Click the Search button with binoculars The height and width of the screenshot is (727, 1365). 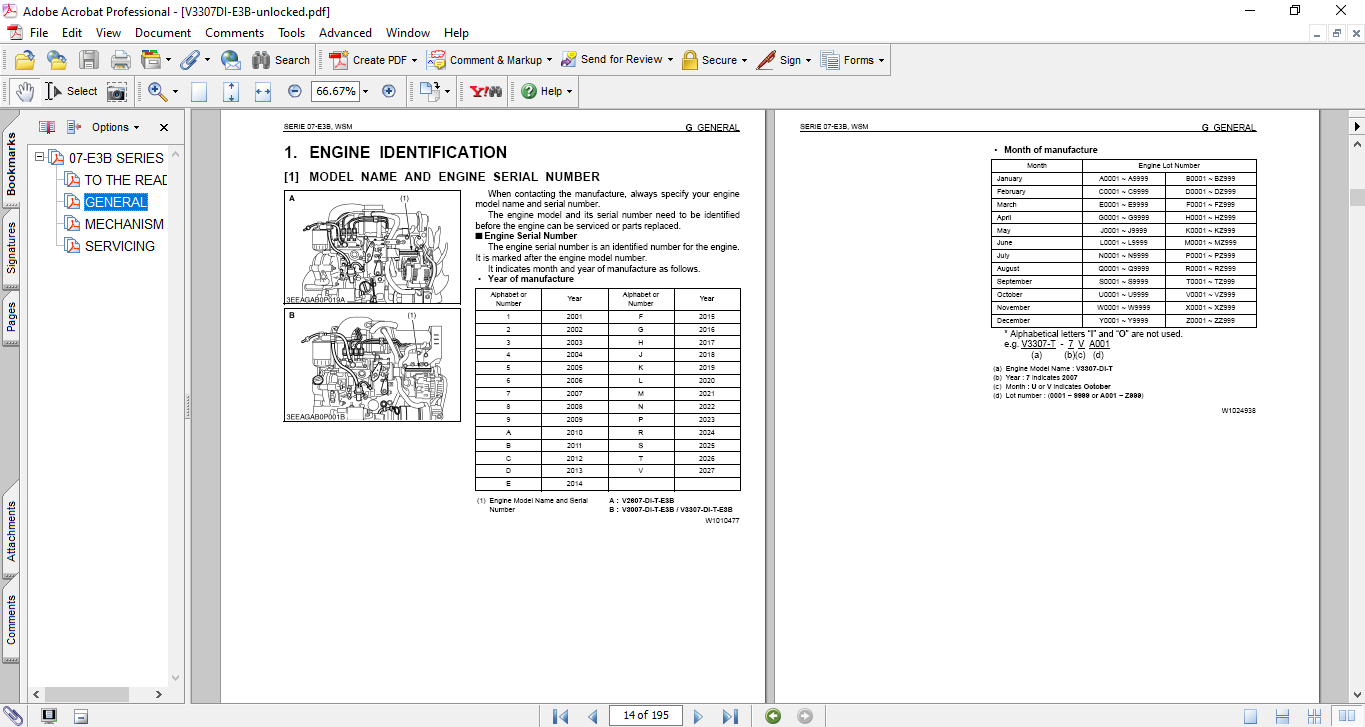pyautogui.click(x=280, y=60)
